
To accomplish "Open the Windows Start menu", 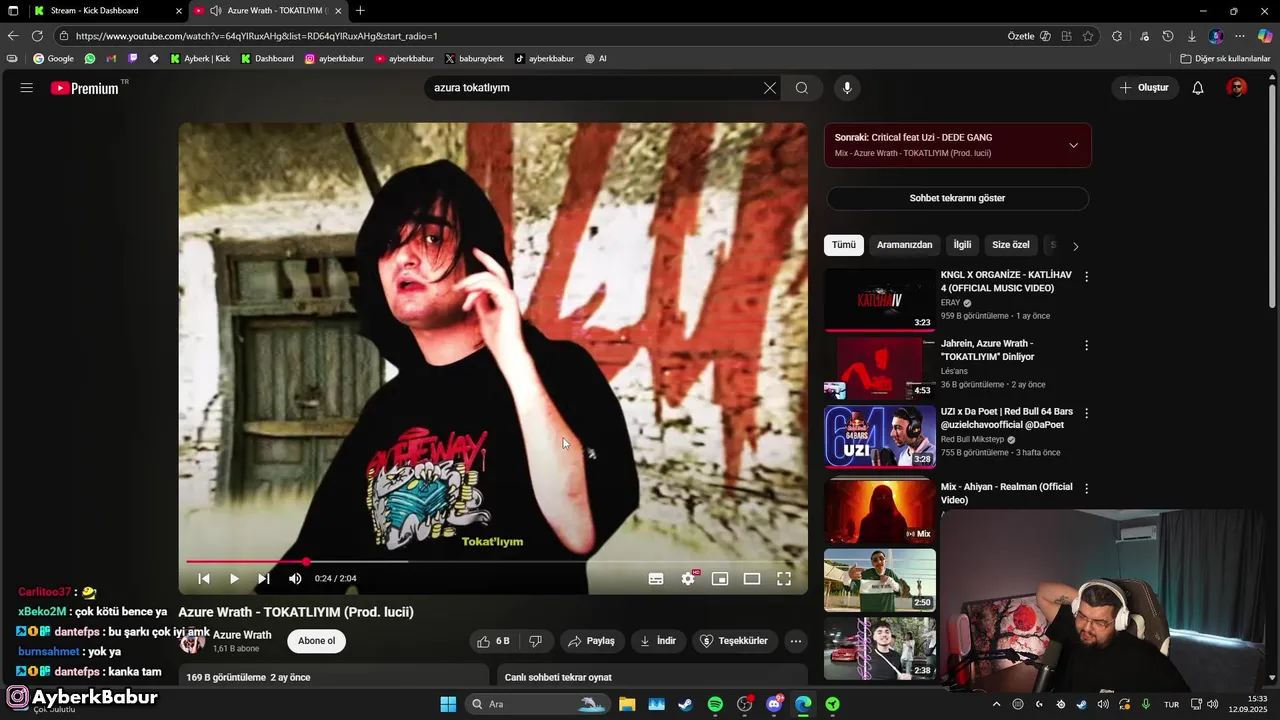I will tap(448, 704).
